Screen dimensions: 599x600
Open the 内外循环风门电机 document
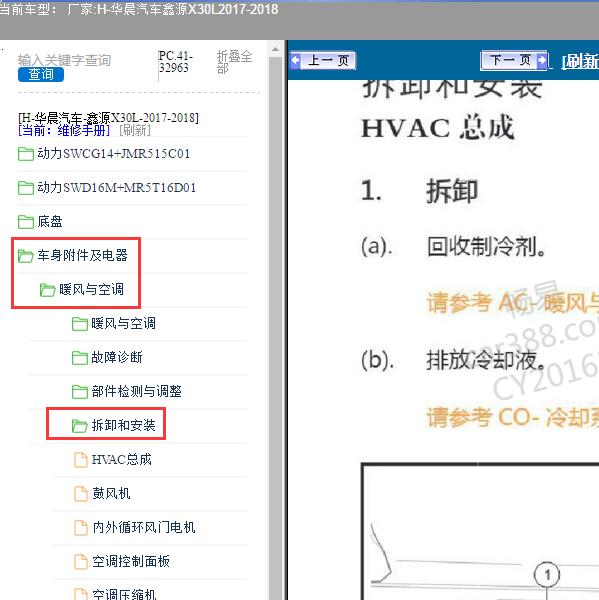coord(144,527)
